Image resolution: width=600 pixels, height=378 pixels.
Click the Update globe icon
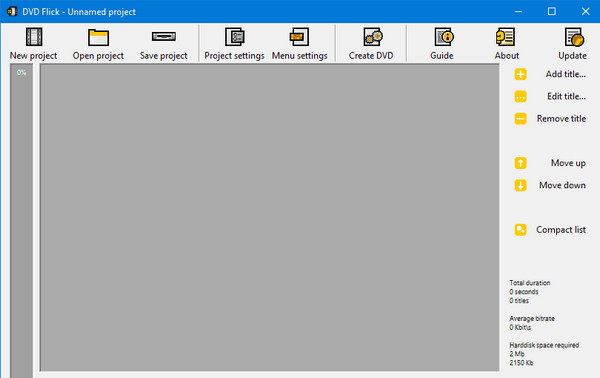pos(574,37)
